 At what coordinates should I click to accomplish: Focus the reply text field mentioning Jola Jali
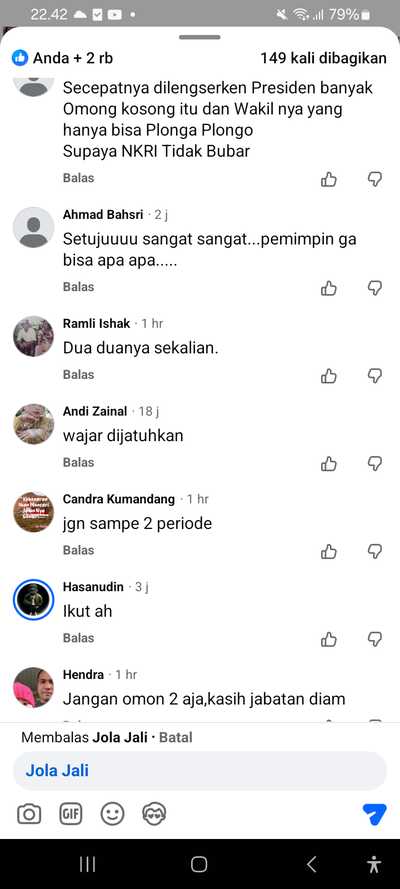[x=199, y=771]
